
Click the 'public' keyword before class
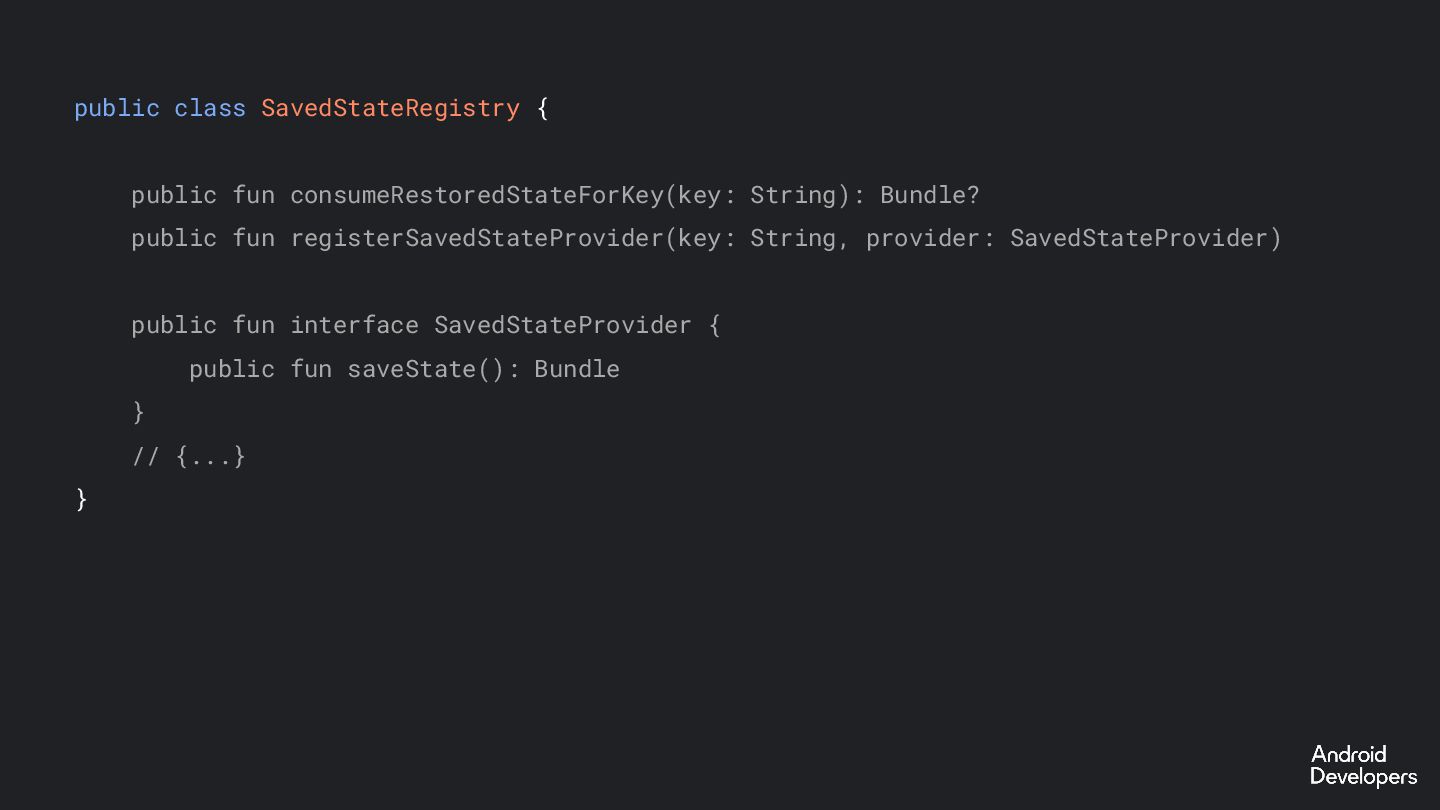[x=116, y=108]
